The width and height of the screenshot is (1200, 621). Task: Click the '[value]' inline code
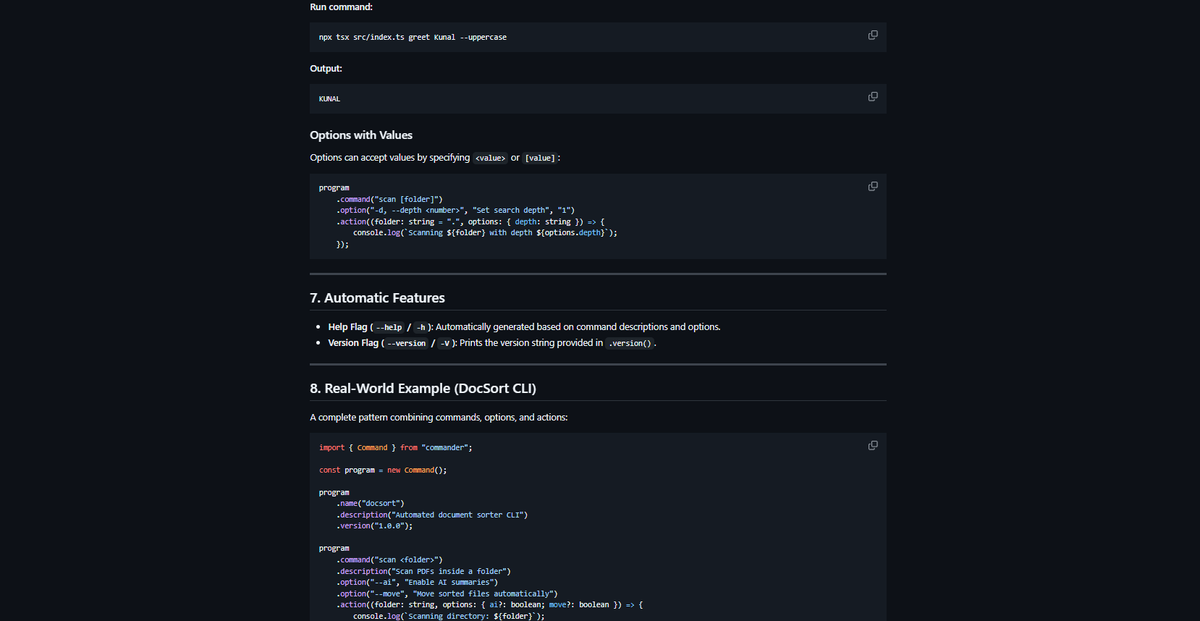[540, 159]
